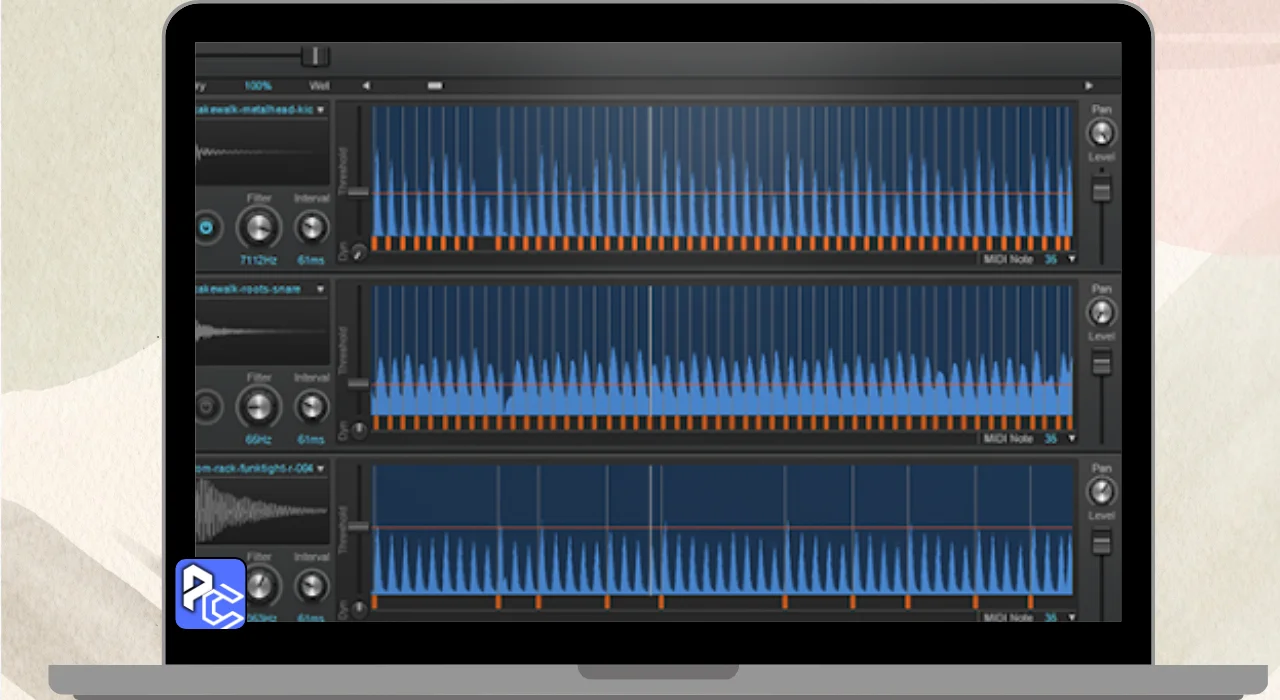Expand the MIDI Note dropdown on first track

click(x=1072, y=259)
